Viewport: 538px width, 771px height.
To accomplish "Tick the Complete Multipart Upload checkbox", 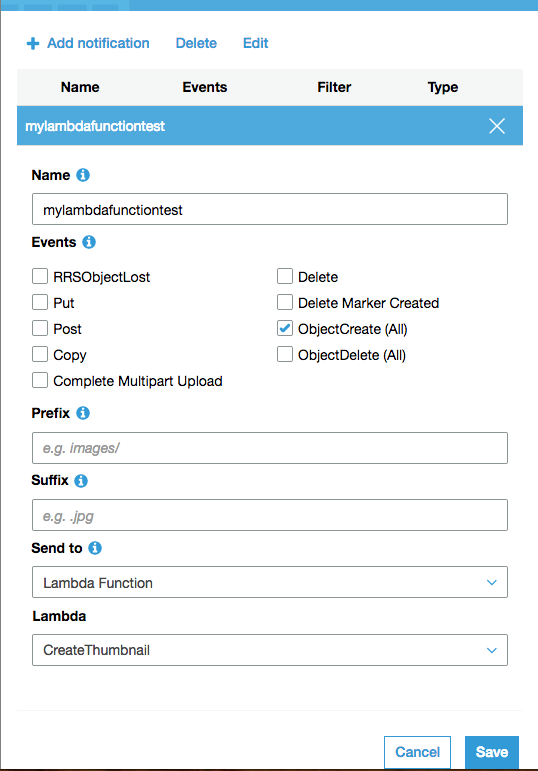I will [x=40, y=380].
